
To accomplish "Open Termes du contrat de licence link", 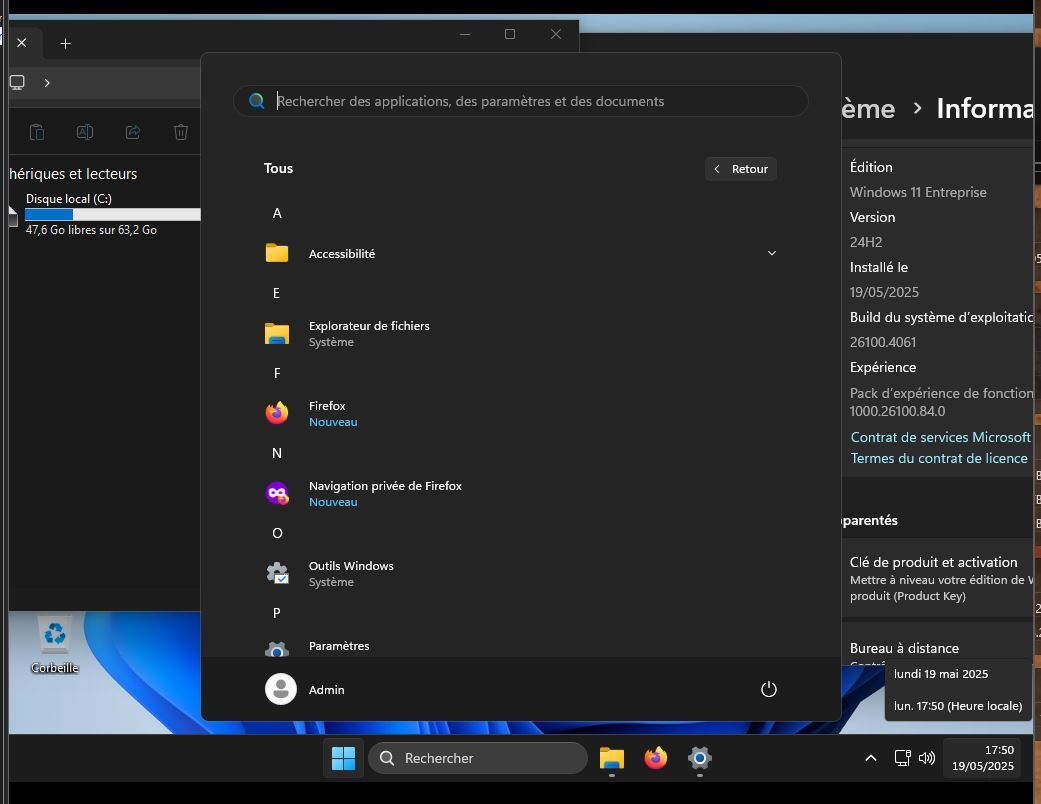I will (x=938, y=458).
